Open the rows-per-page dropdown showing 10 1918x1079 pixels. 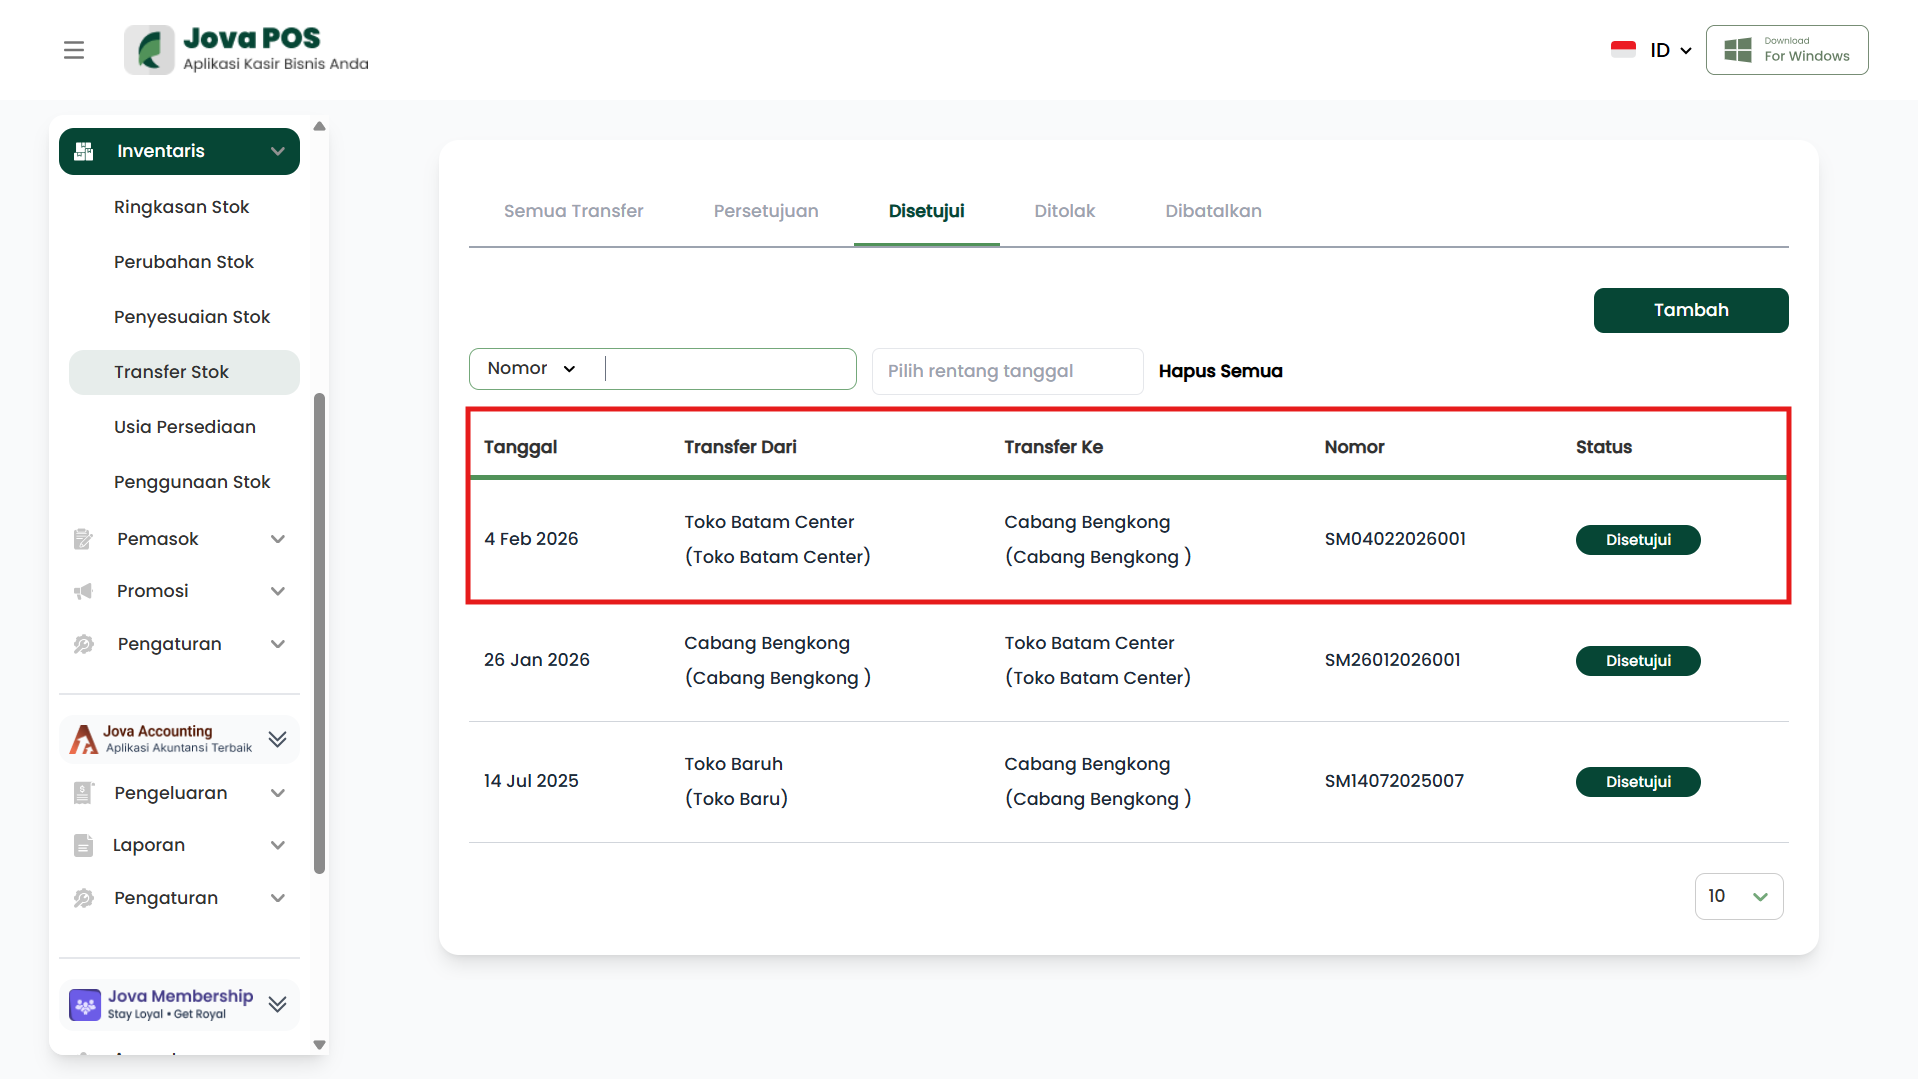click(x=1738, y=896)
